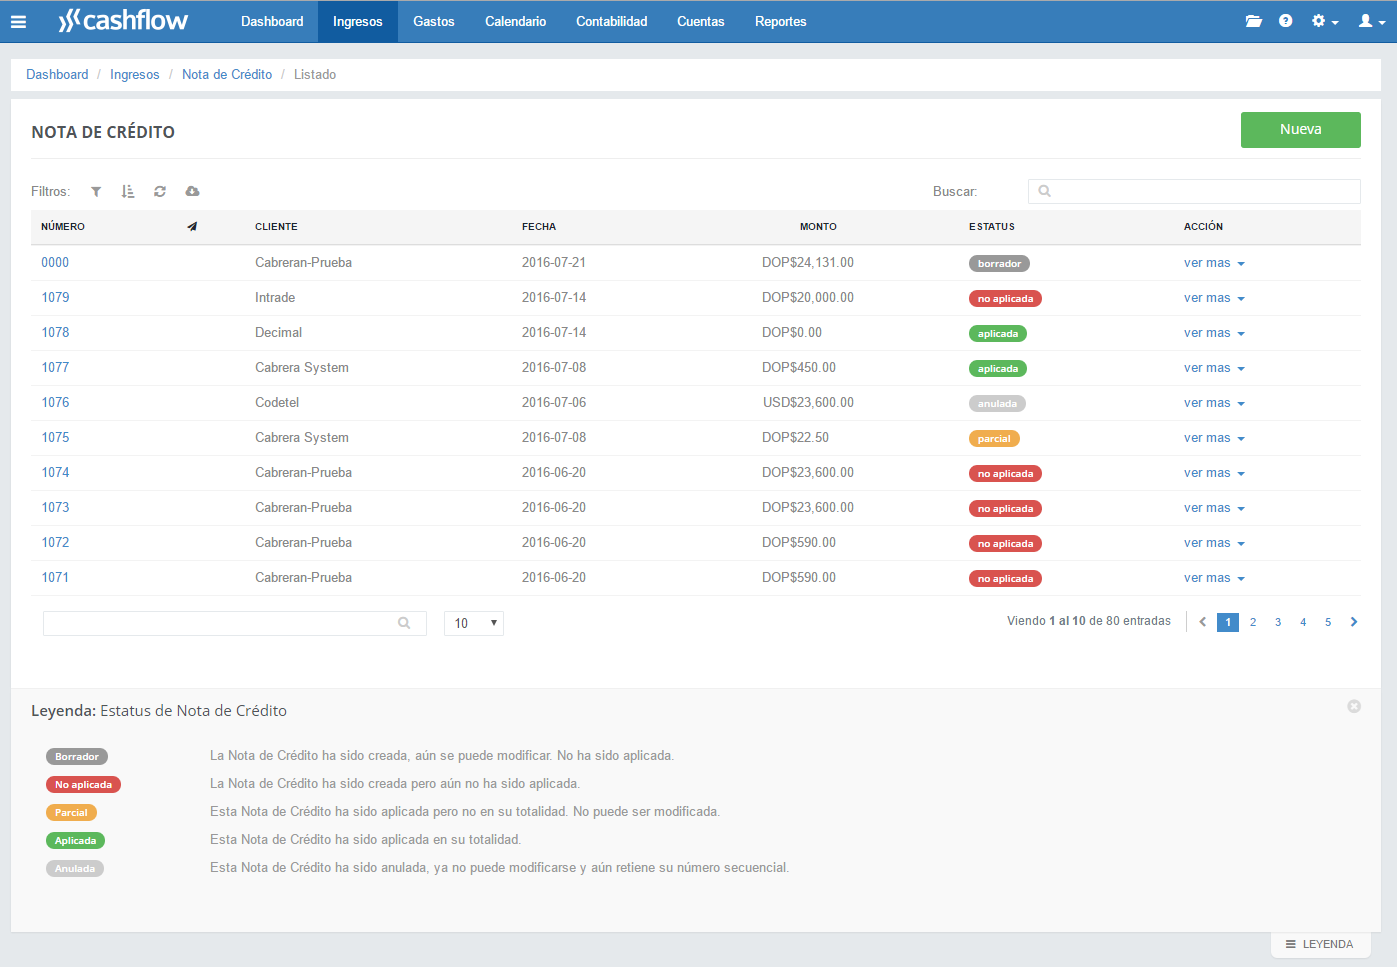Open credit note 1078
This screenshot has width=1397, height=967.
click(x=55, y=333)
